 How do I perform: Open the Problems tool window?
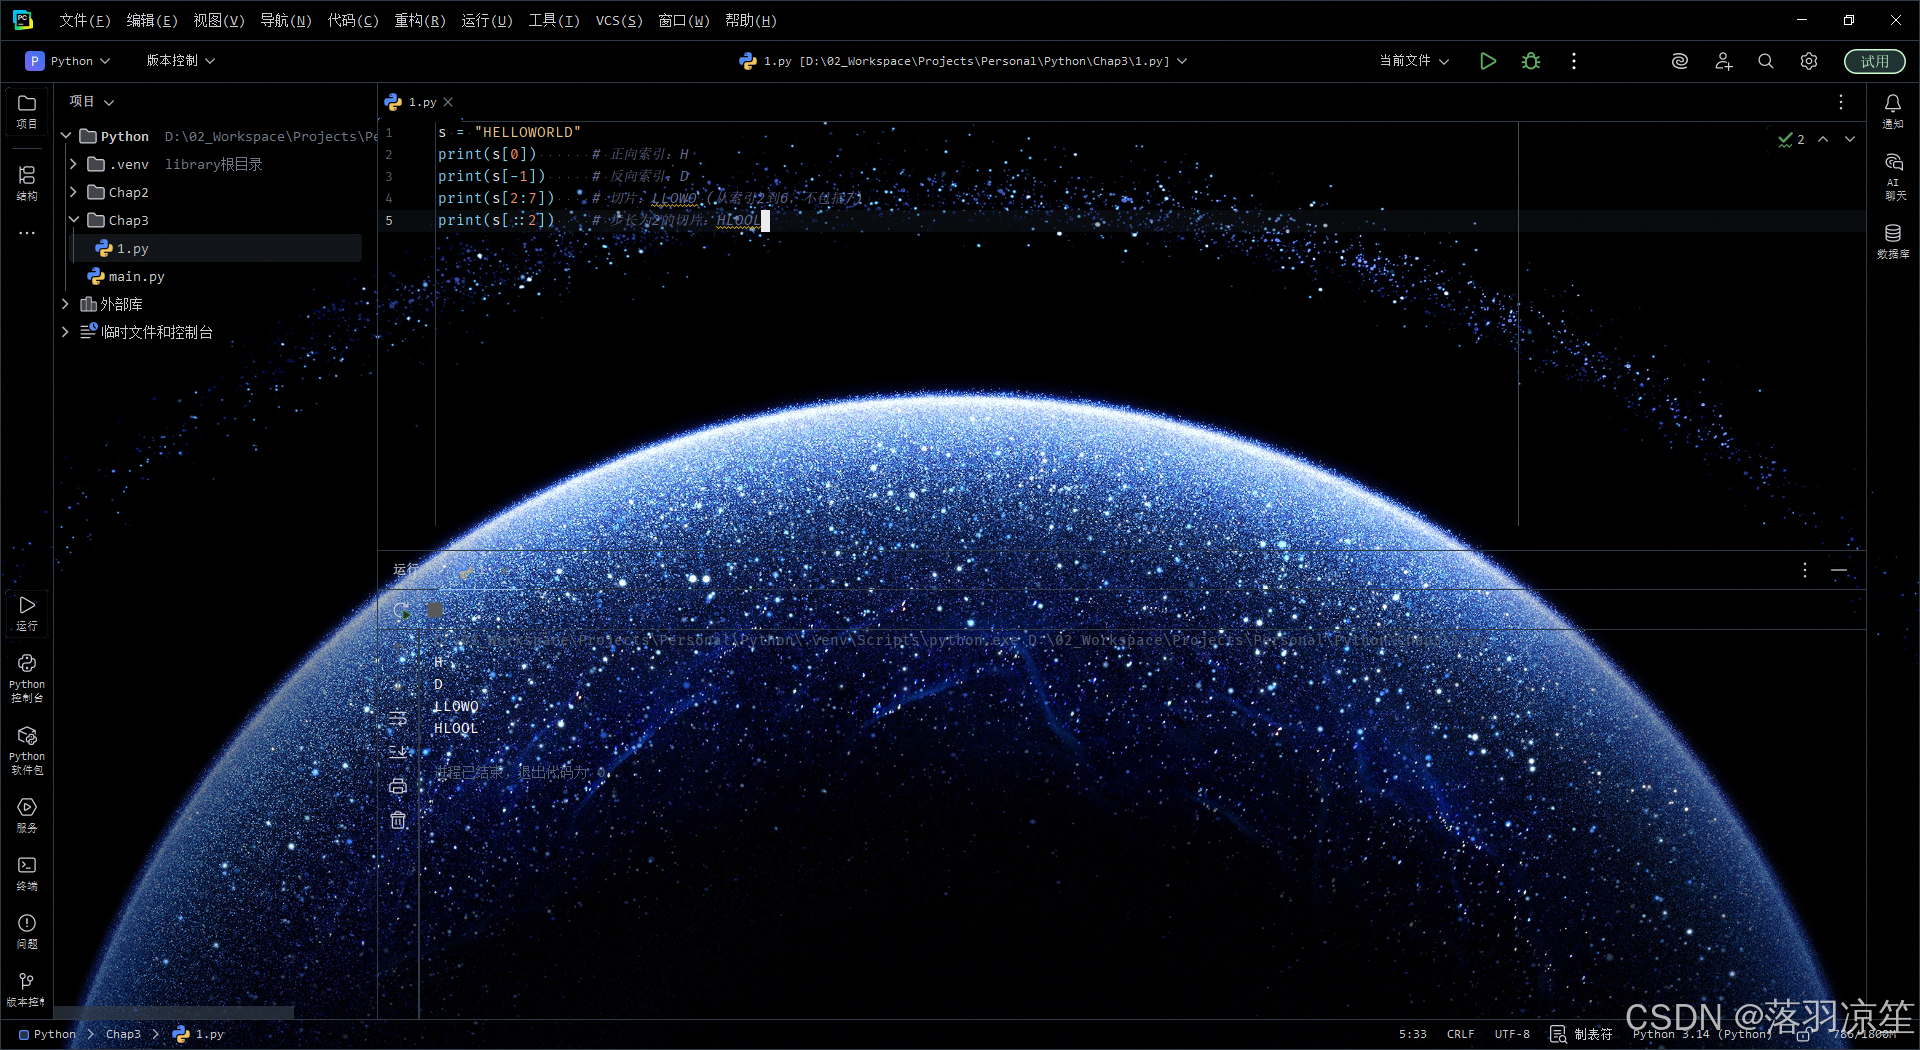pos(27,931)
